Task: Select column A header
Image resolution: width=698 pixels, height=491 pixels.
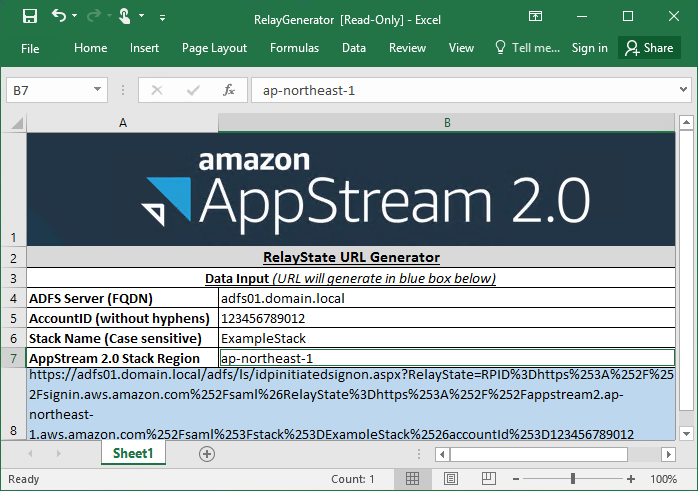Action: pos(122,123)
